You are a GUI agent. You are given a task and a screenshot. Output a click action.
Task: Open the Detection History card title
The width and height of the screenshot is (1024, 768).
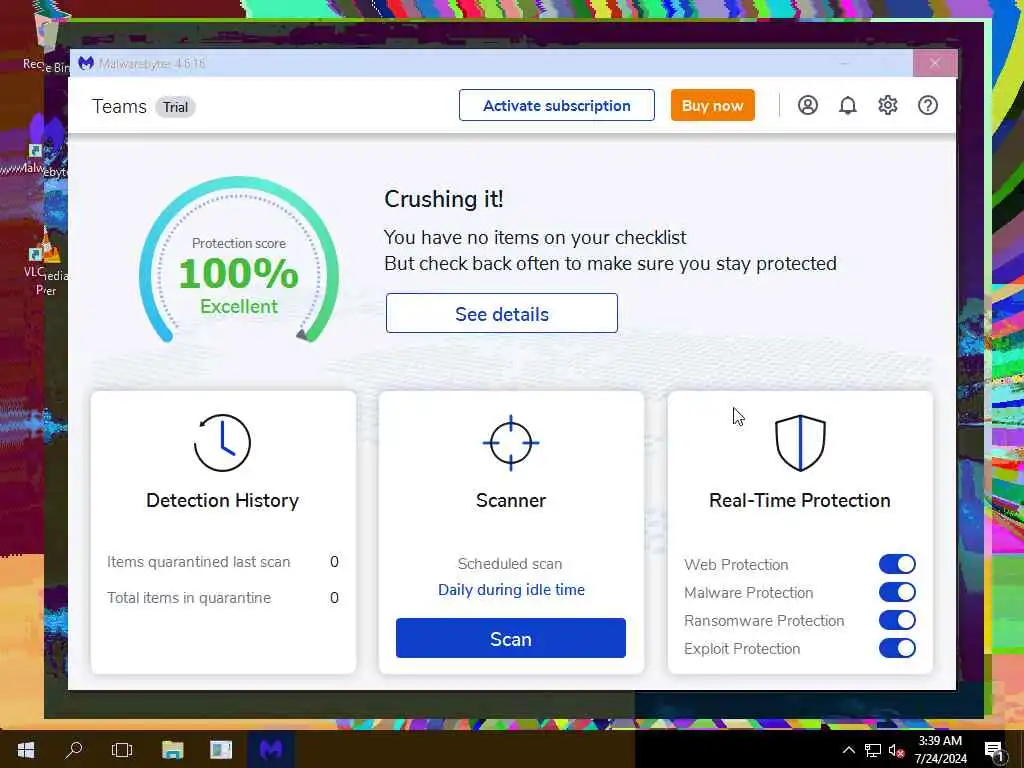(x=223, y=500)
